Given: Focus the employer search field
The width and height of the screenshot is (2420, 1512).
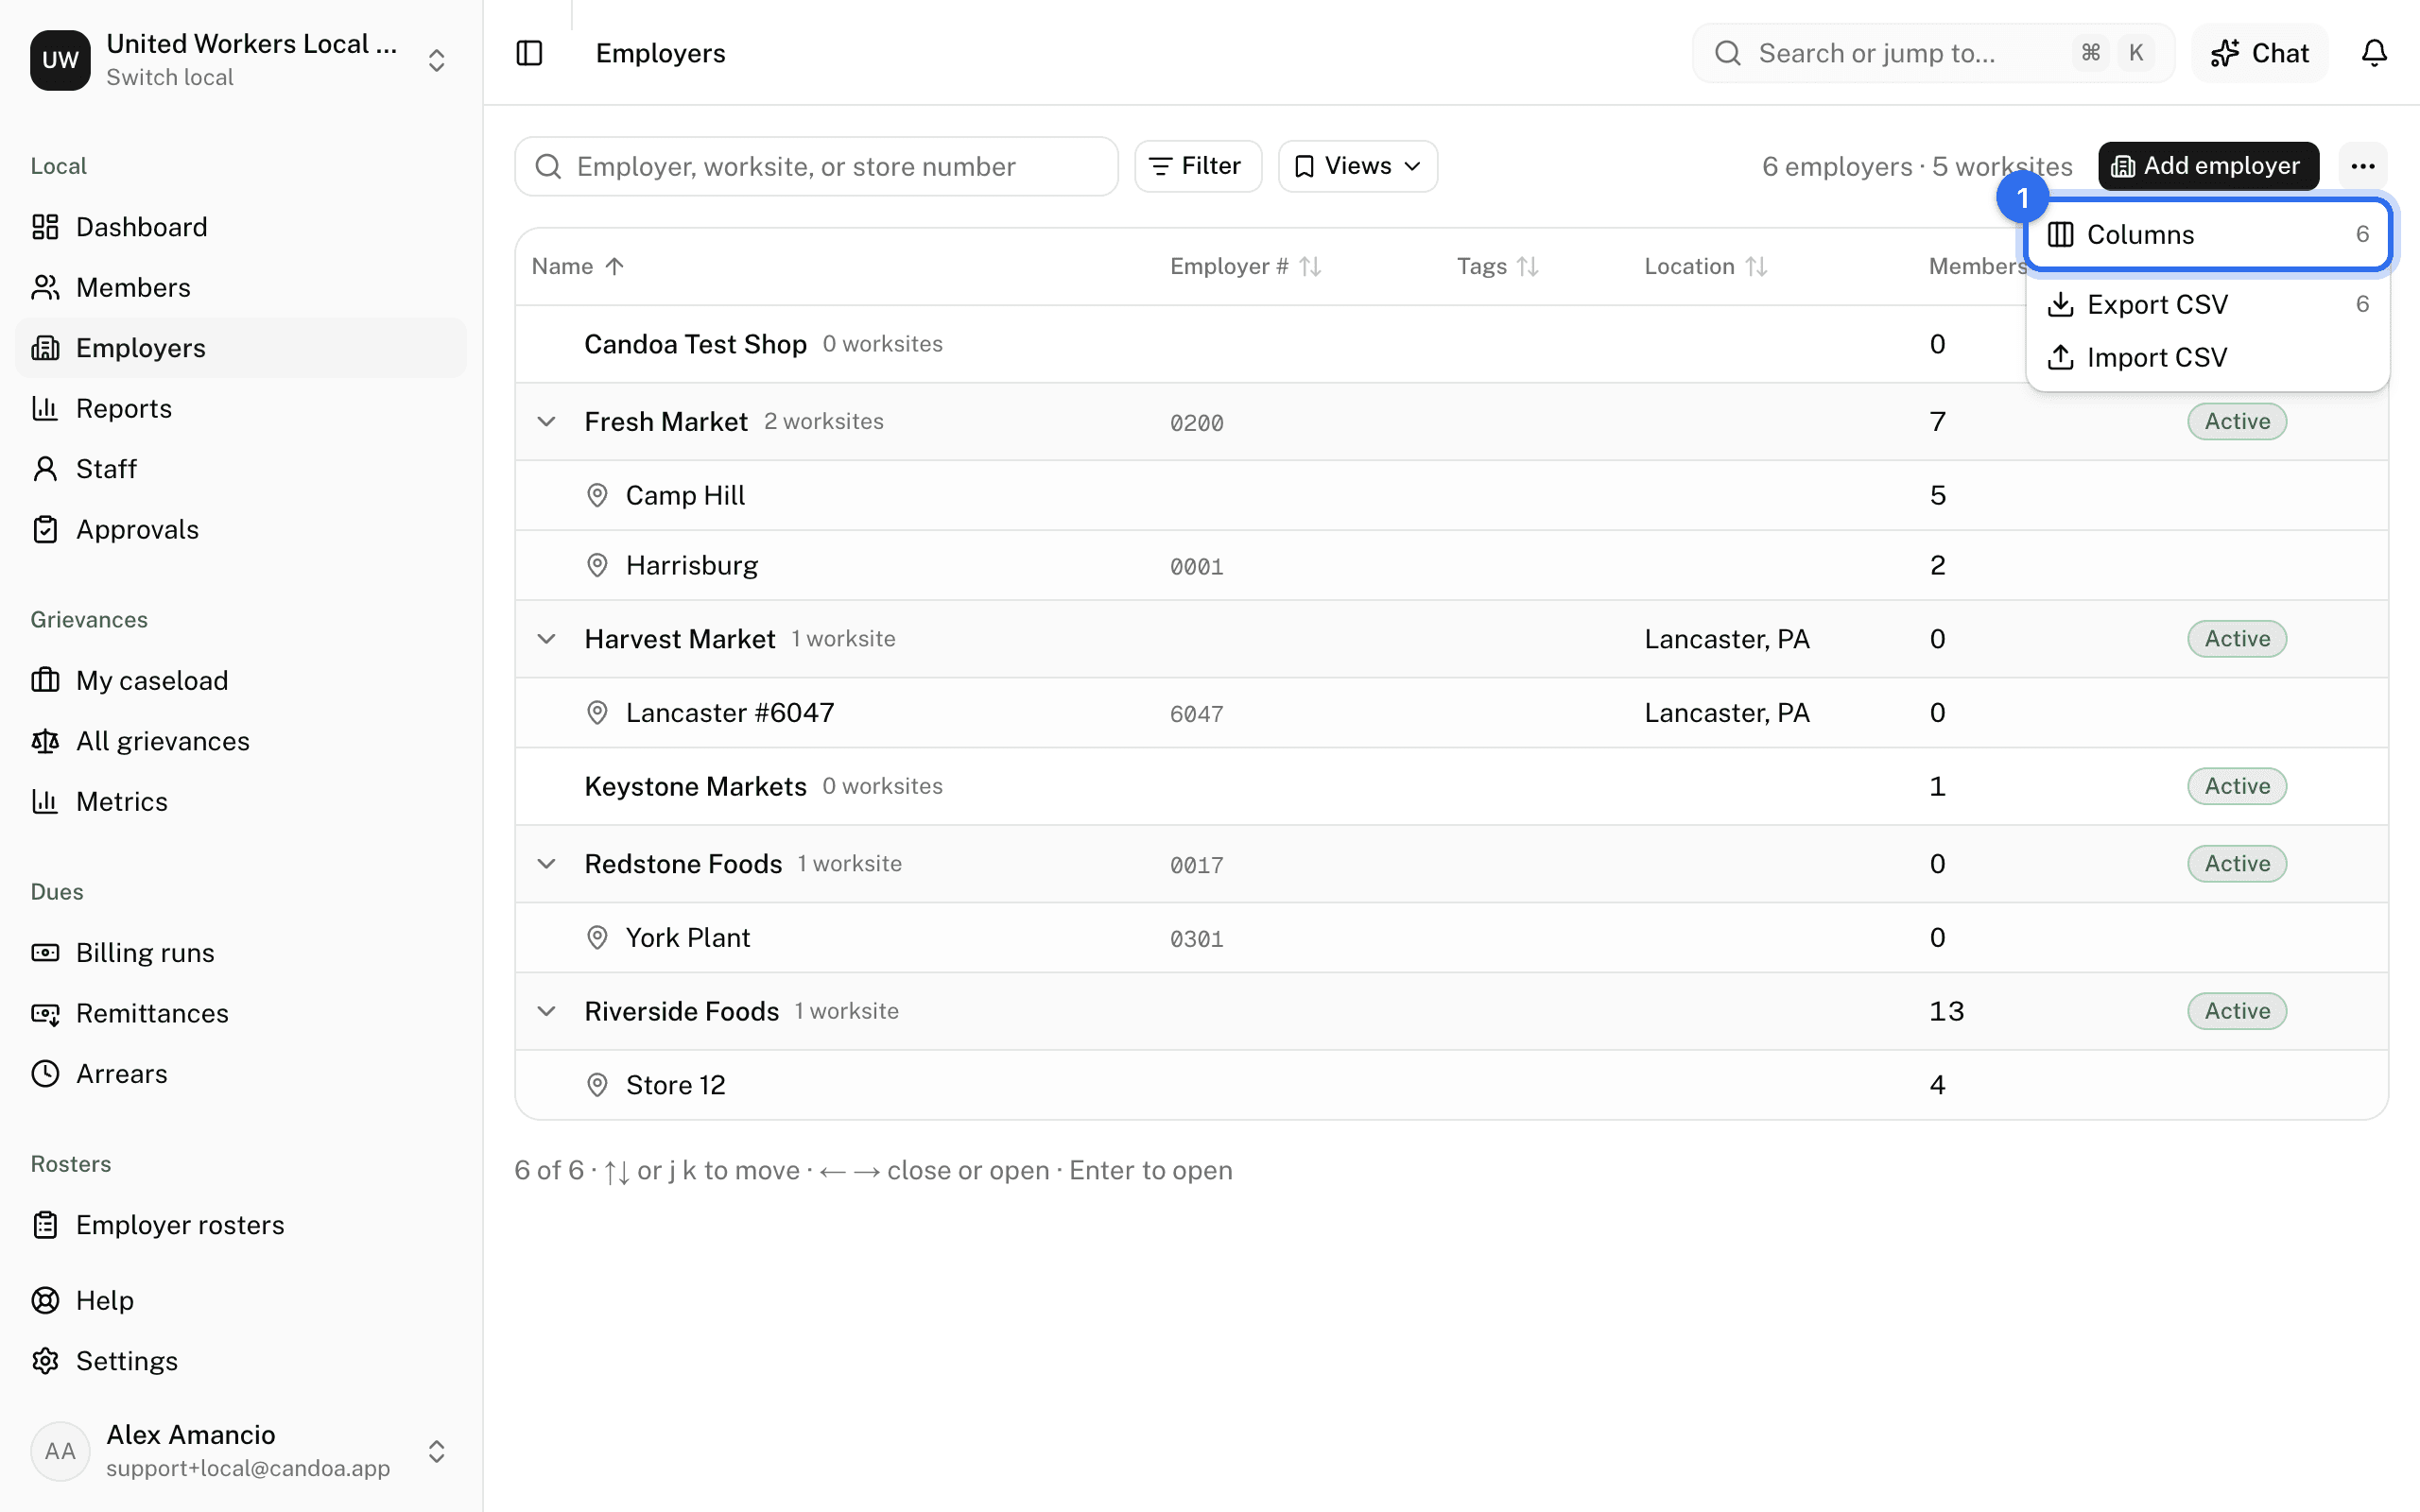Looking at the screenshot, I should coord(816,166).
